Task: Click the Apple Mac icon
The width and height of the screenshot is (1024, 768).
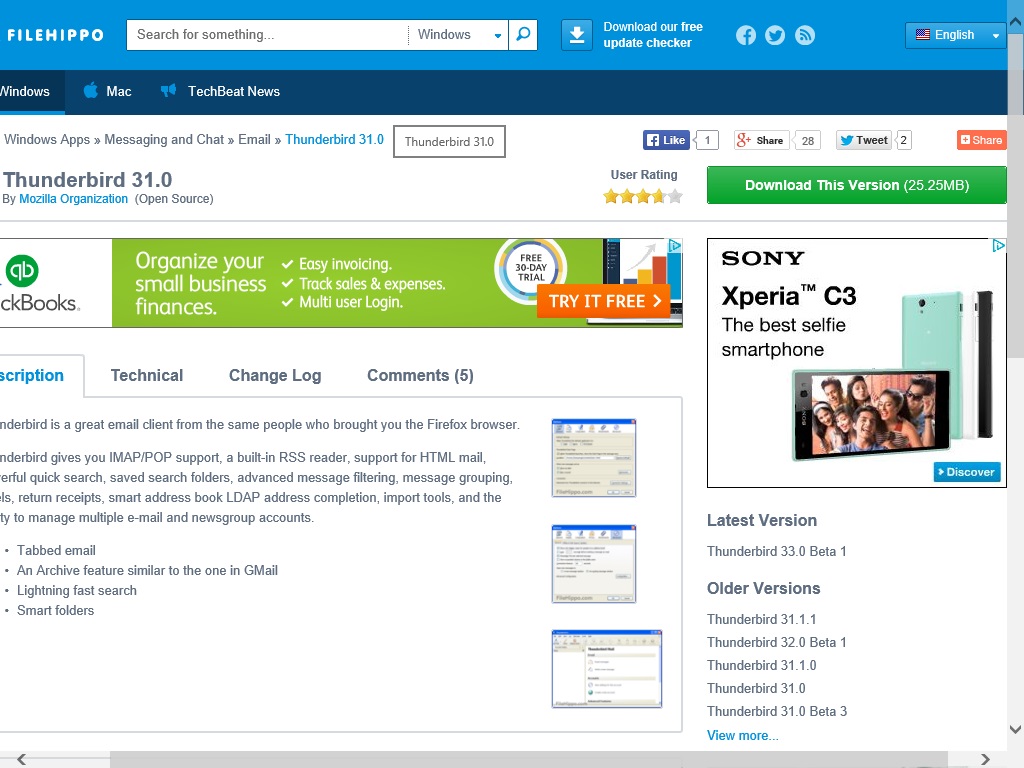Action: [x=91, y=90]
